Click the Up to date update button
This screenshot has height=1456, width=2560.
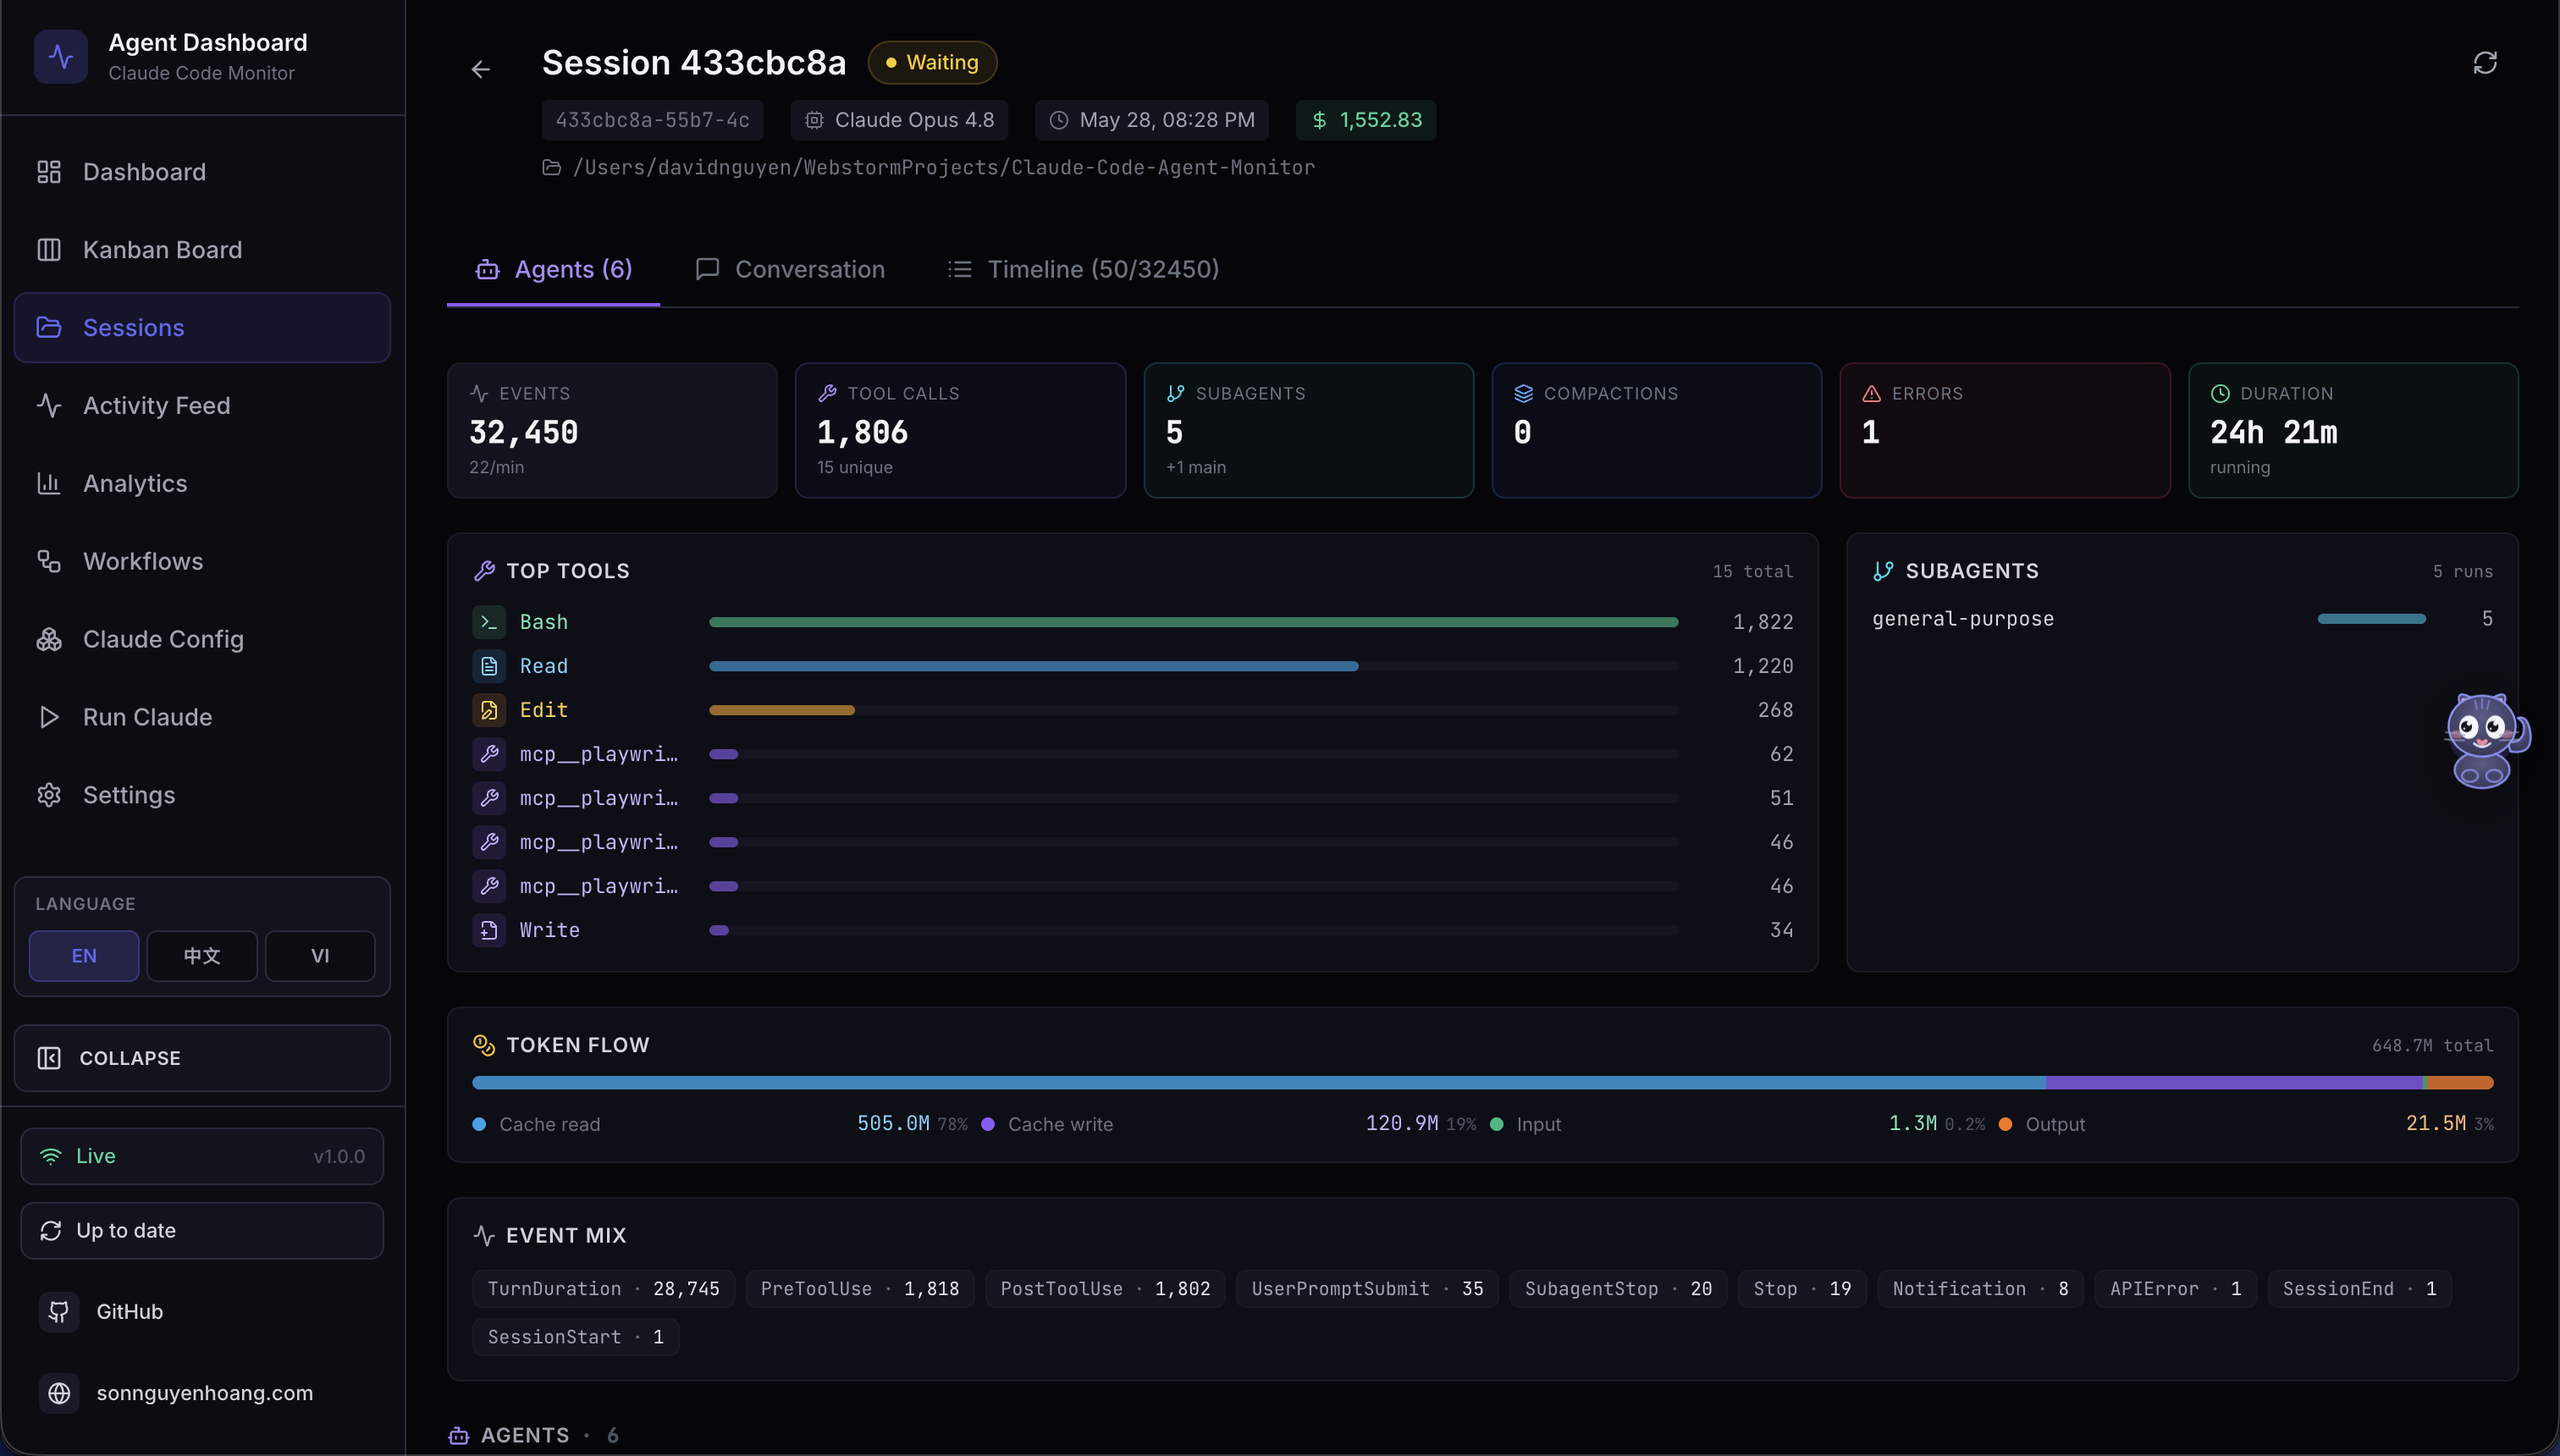click(x=202, y=1231)
